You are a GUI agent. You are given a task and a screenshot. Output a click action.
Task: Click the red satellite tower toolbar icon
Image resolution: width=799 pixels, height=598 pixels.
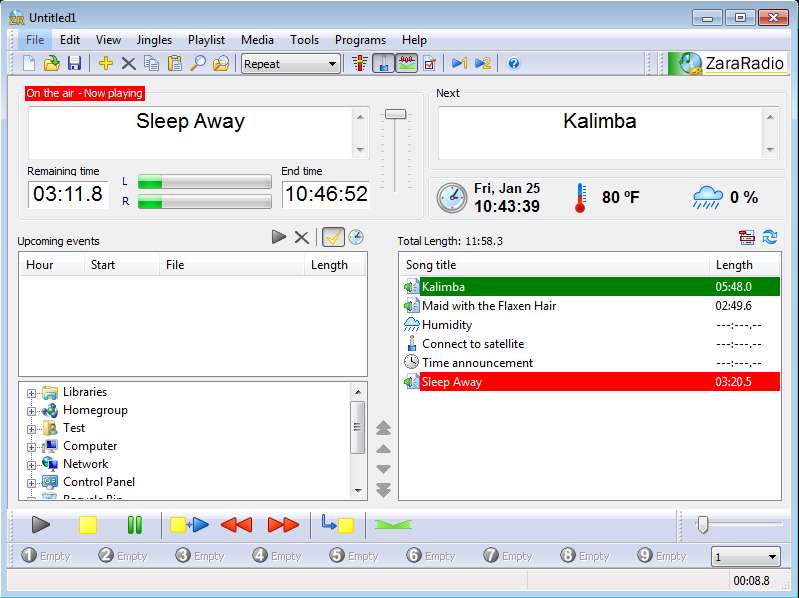360,64
